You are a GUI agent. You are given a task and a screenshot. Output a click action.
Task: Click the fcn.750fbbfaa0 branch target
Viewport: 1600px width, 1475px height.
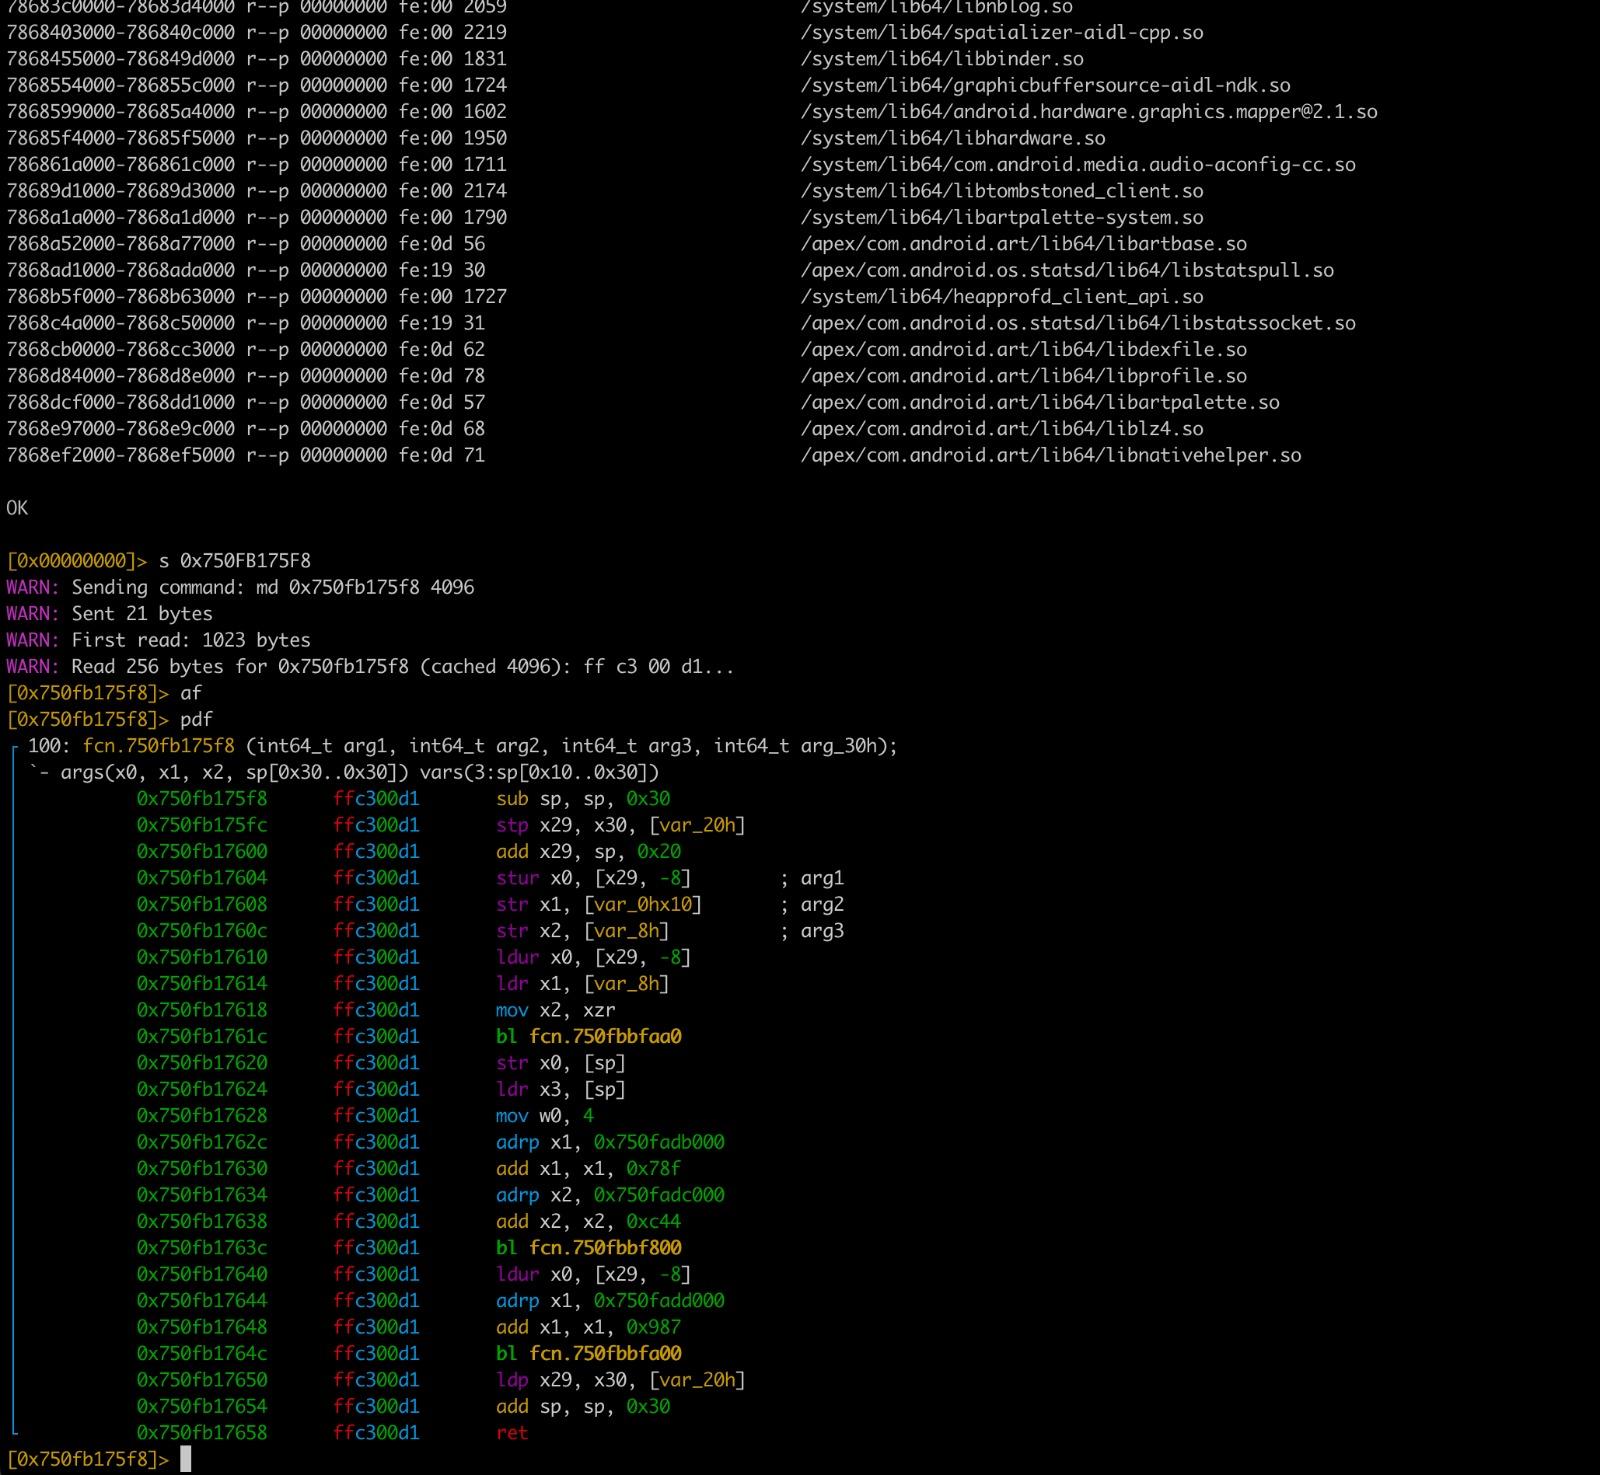pyautogui.click(x=605, y=1036)
